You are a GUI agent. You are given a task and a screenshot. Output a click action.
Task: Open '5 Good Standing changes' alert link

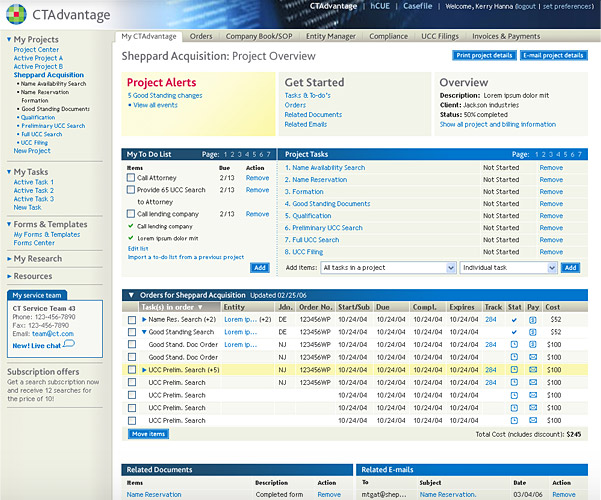tap(165, 95)
